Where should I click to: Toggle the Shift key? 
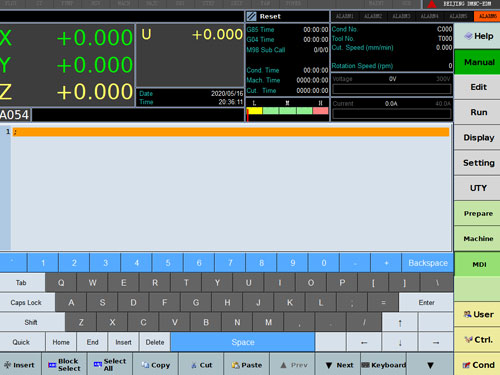pos(31,322)
